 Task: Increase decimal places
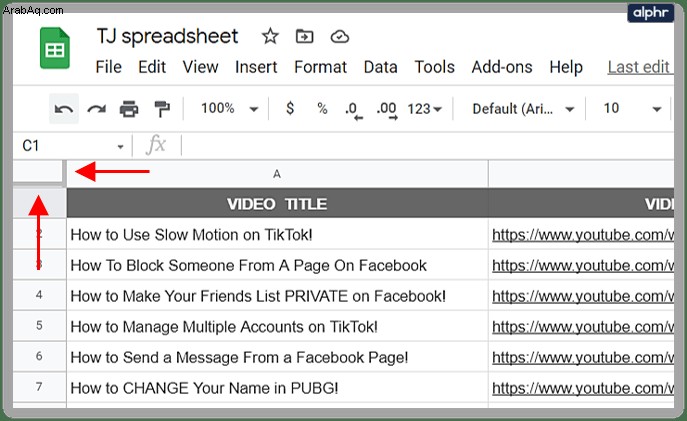(x=387, y=110)
